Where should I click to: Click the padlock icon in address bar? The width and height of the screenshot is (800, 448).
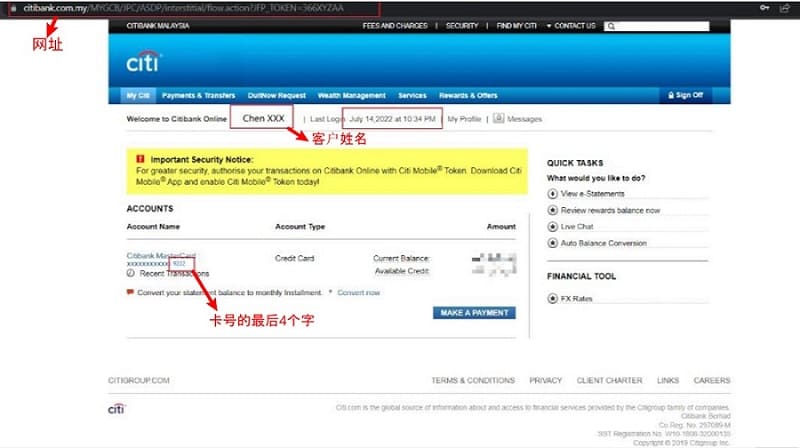tap(13, 8)
